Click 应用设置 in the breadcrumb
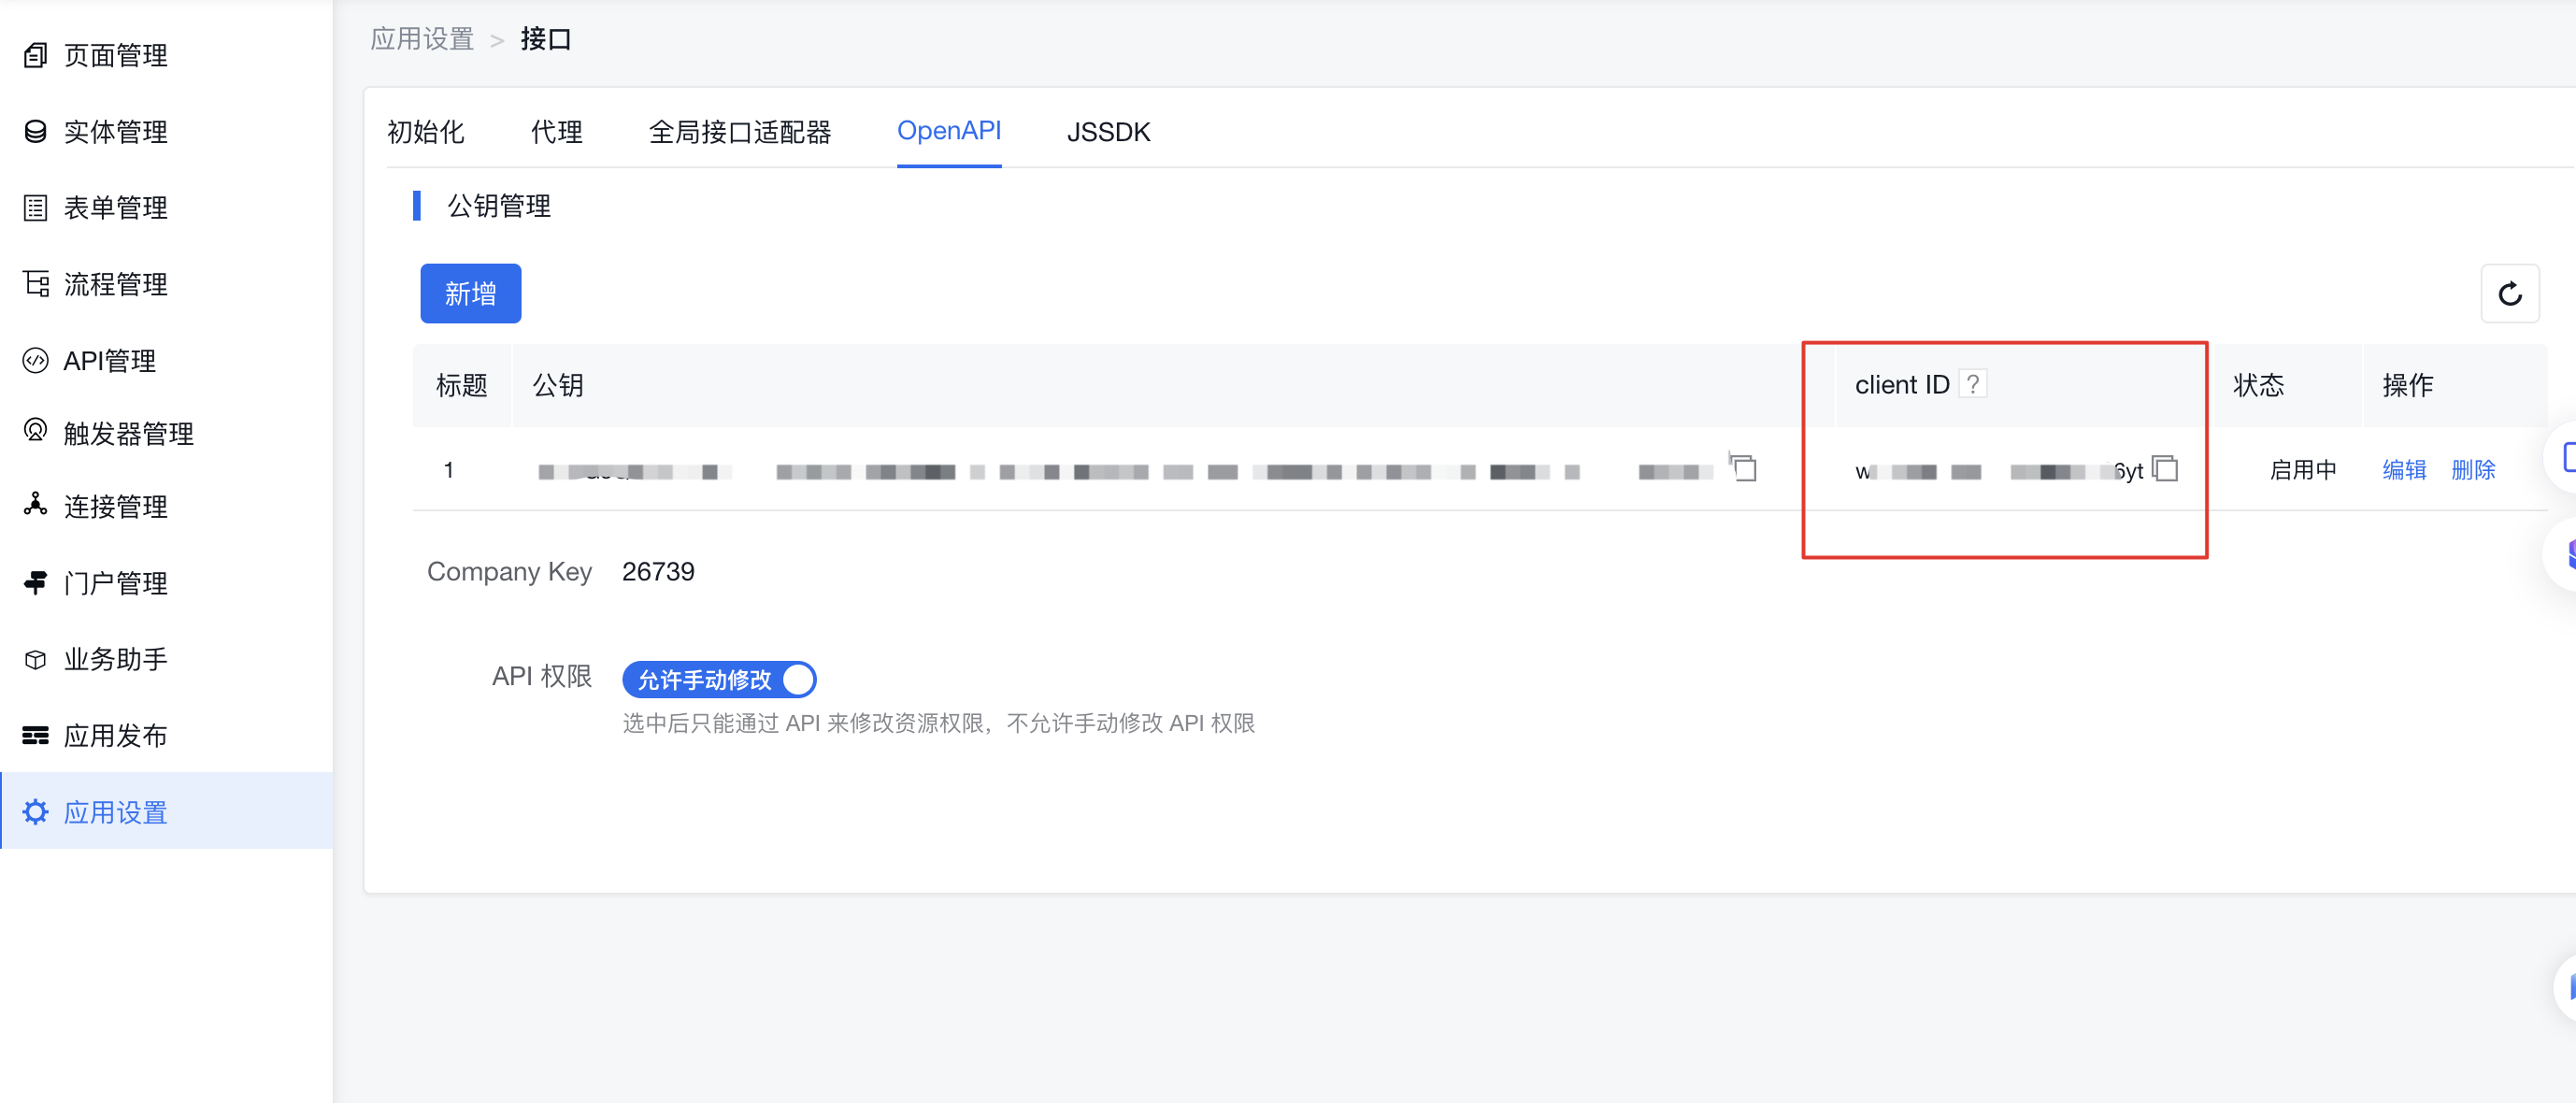This screenshot has width=2576, height=1103. (421, 39)
